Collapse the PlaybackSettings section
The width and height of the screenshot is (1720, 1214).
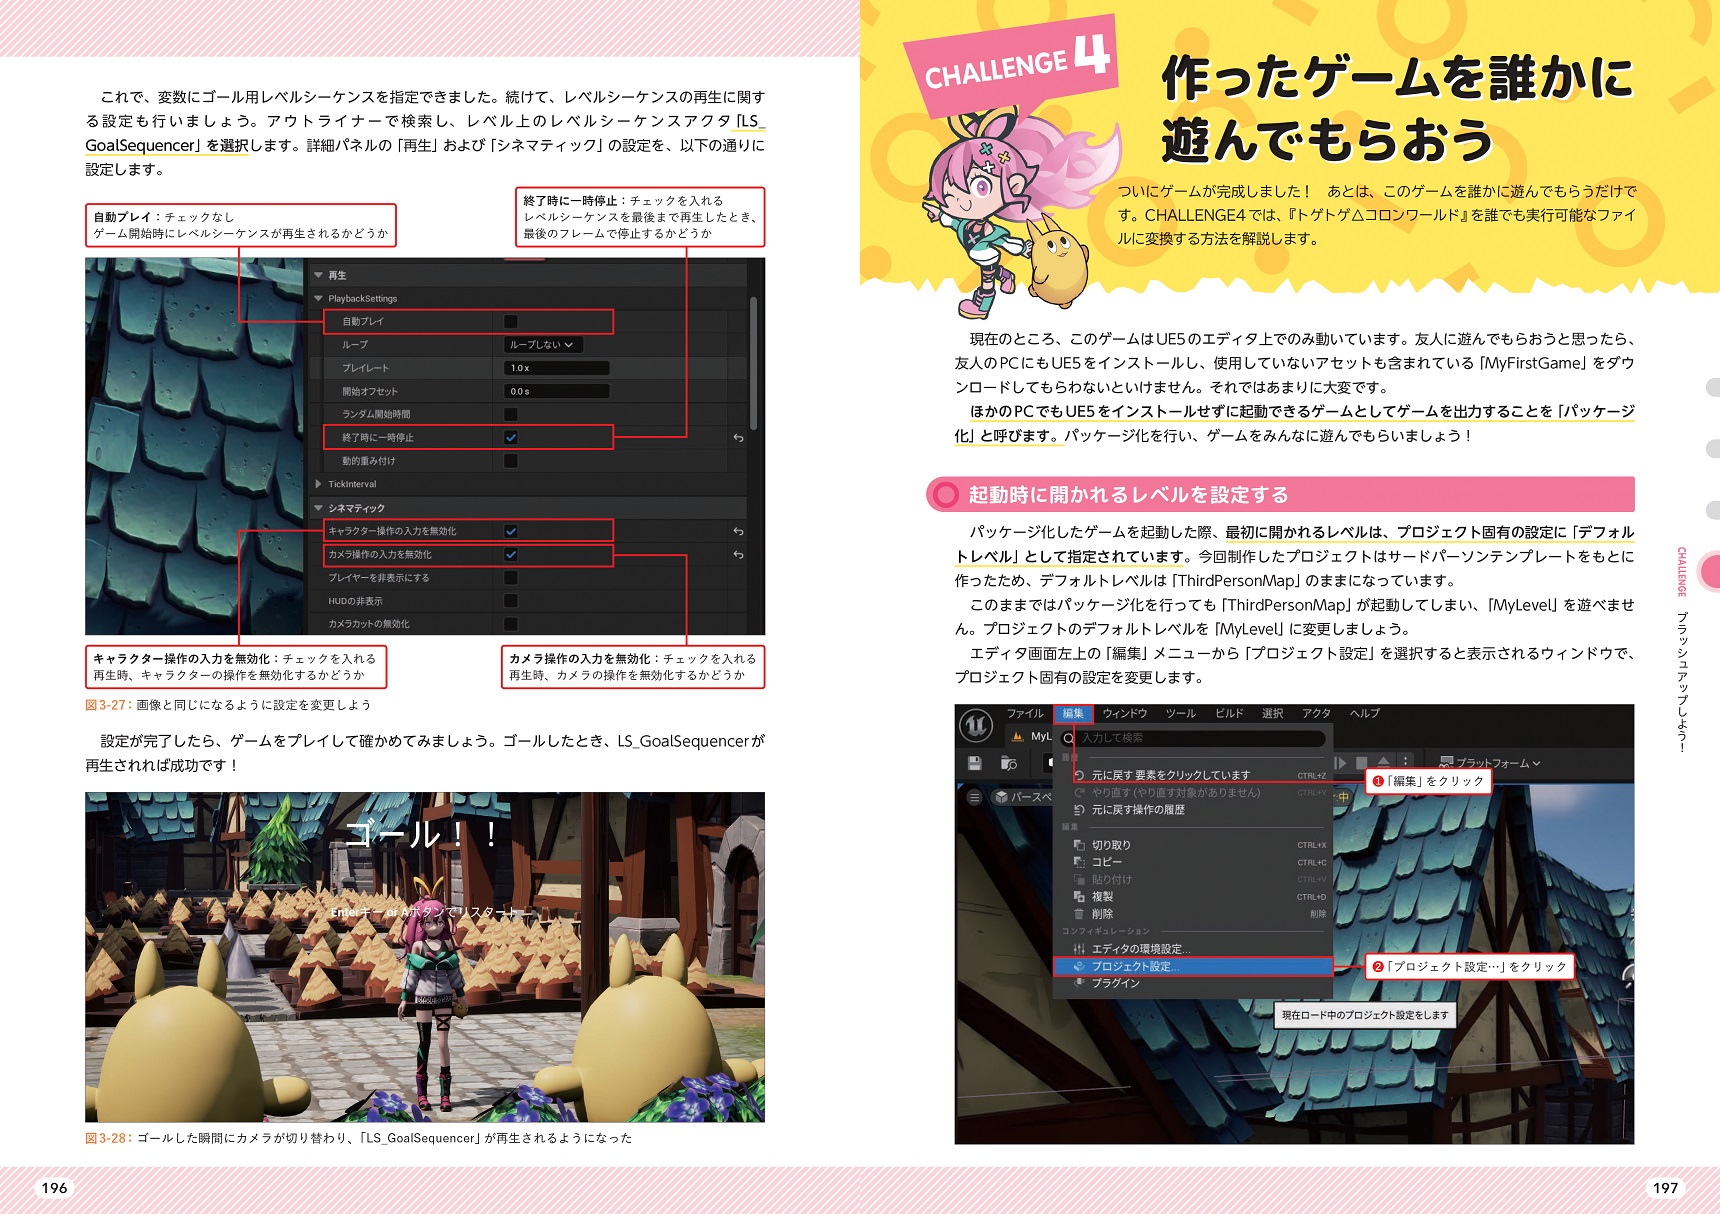(x=319, y=299)
